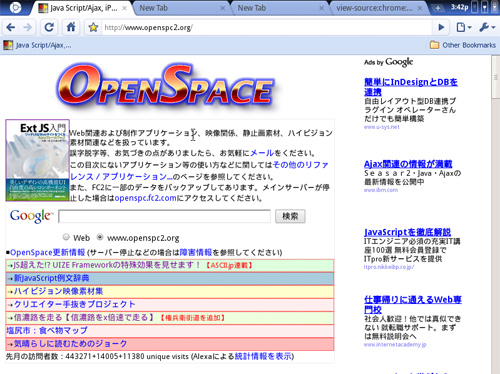Viewport: 500px width, 374px height.
Task: Open Other Bookmarks folder
Action: coord(463,45)
